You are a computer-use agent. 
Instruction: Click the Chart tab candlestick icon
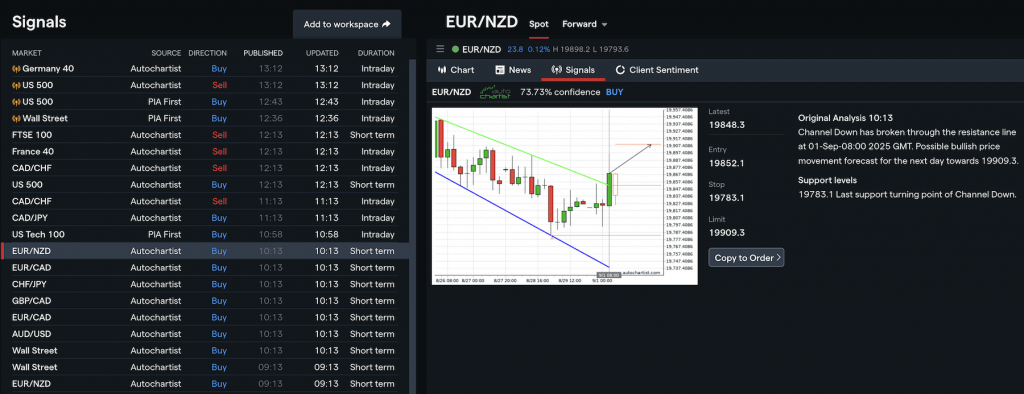[442, 70]
